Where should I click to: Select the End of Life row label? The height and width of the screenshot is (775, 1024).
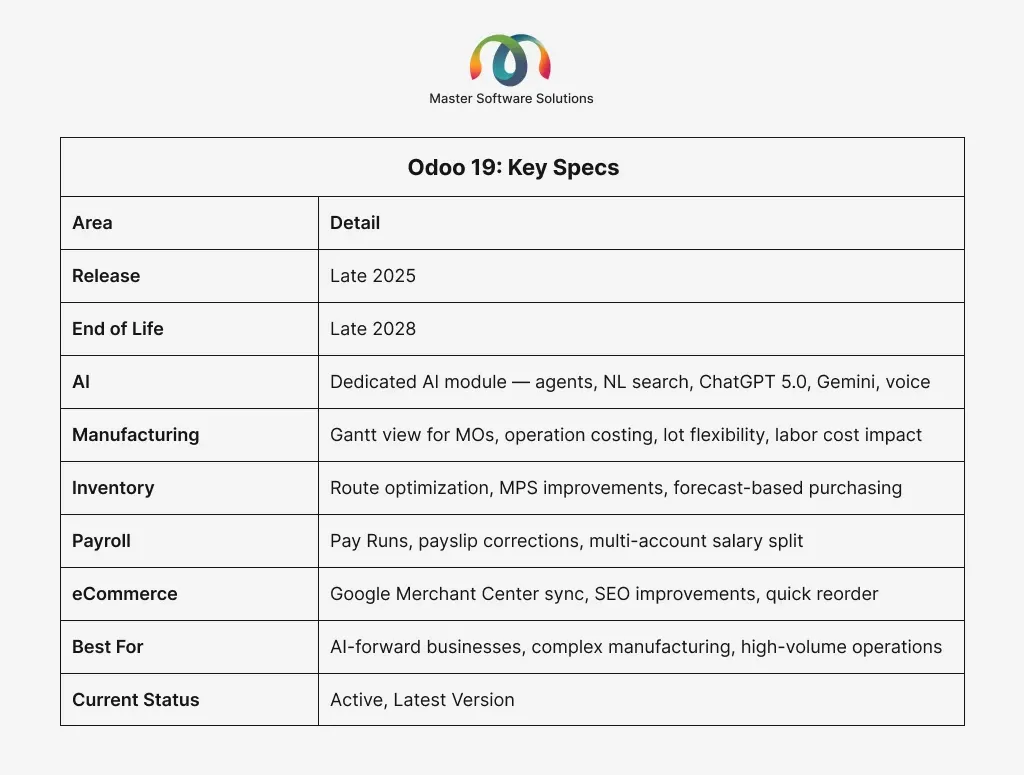click(x=117, y=329)
